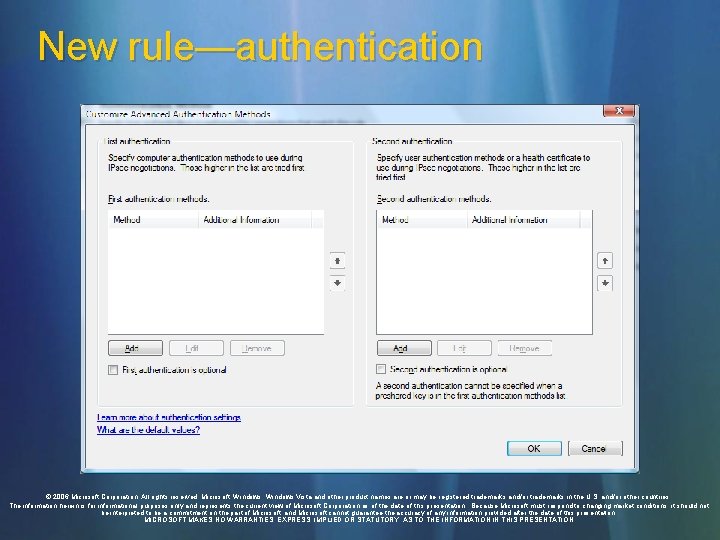Sort first list by Method column
This screenshot has height=540, width=720.
153,219
